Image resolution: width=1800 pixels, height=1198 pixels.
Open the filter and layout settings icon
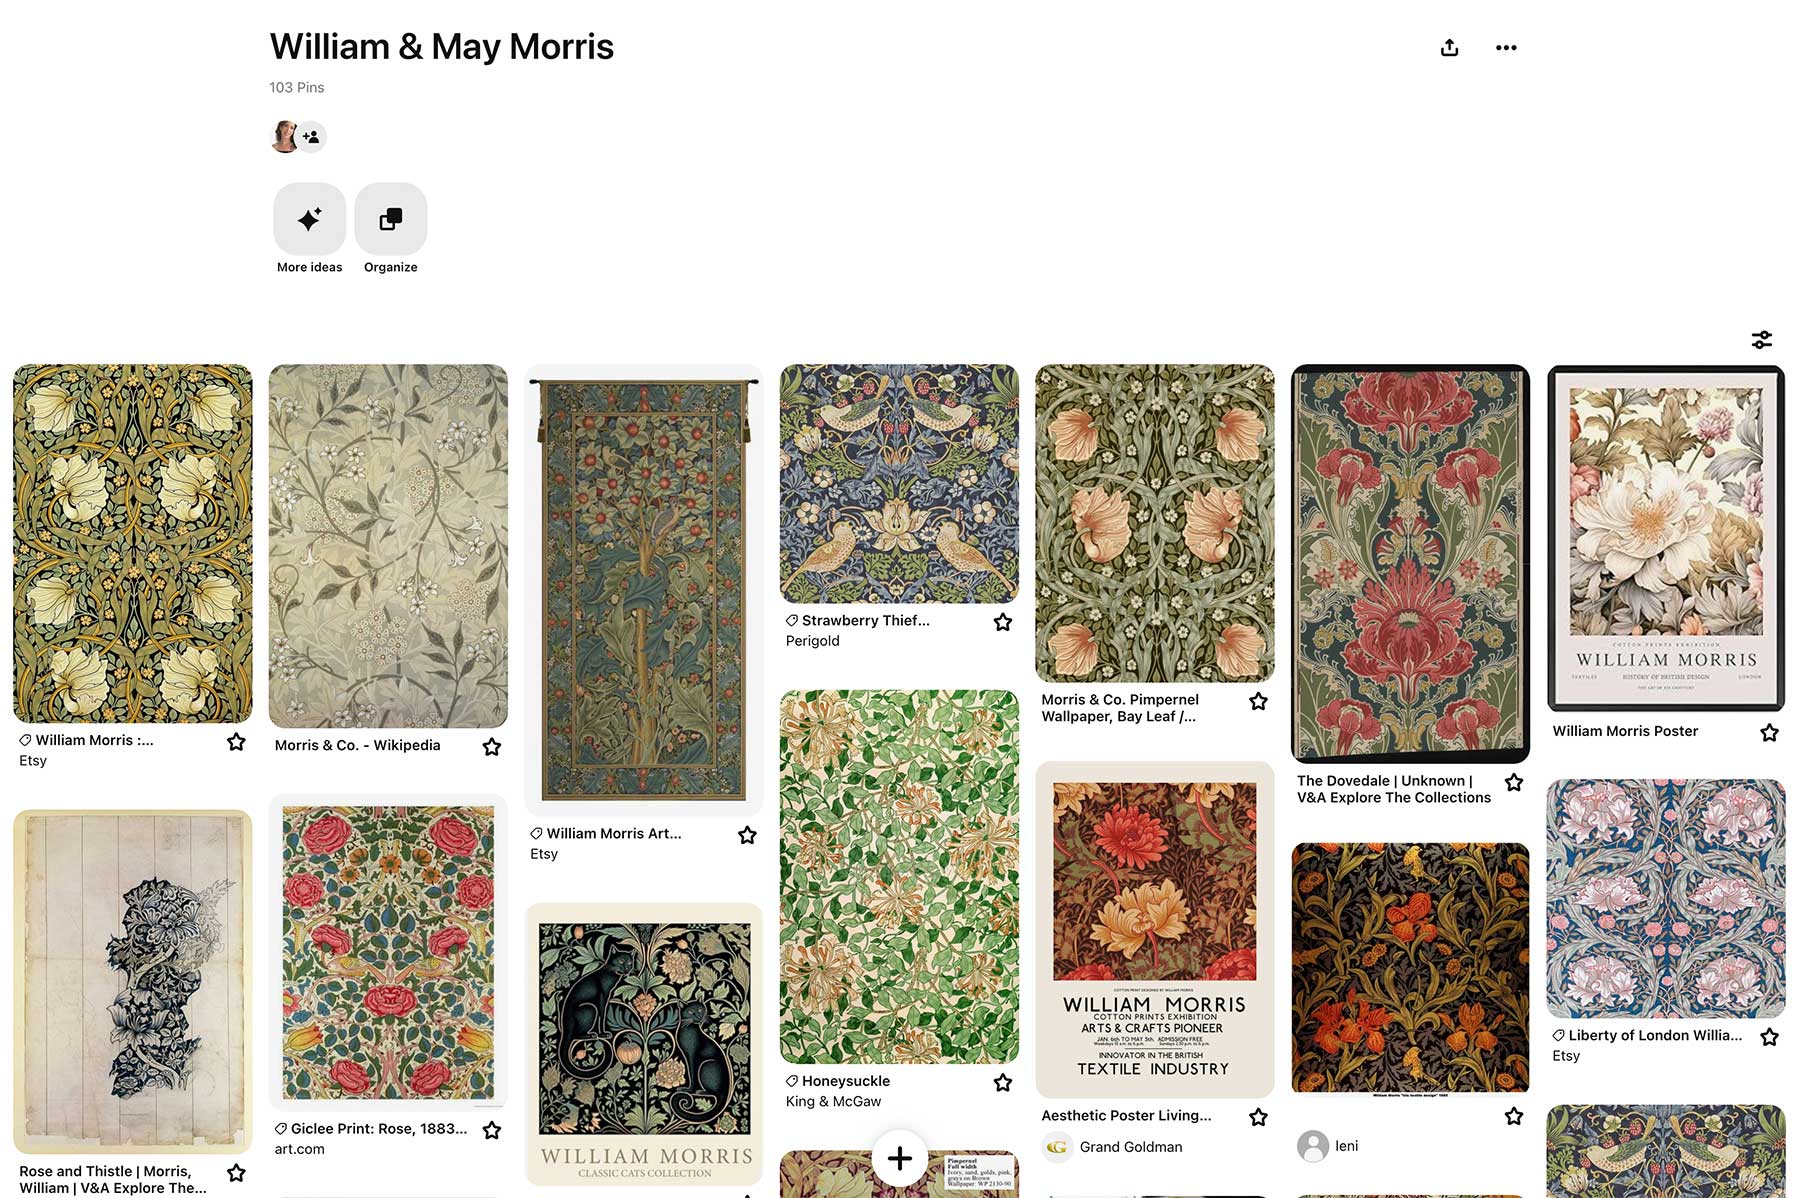[x=1762, y=340]
